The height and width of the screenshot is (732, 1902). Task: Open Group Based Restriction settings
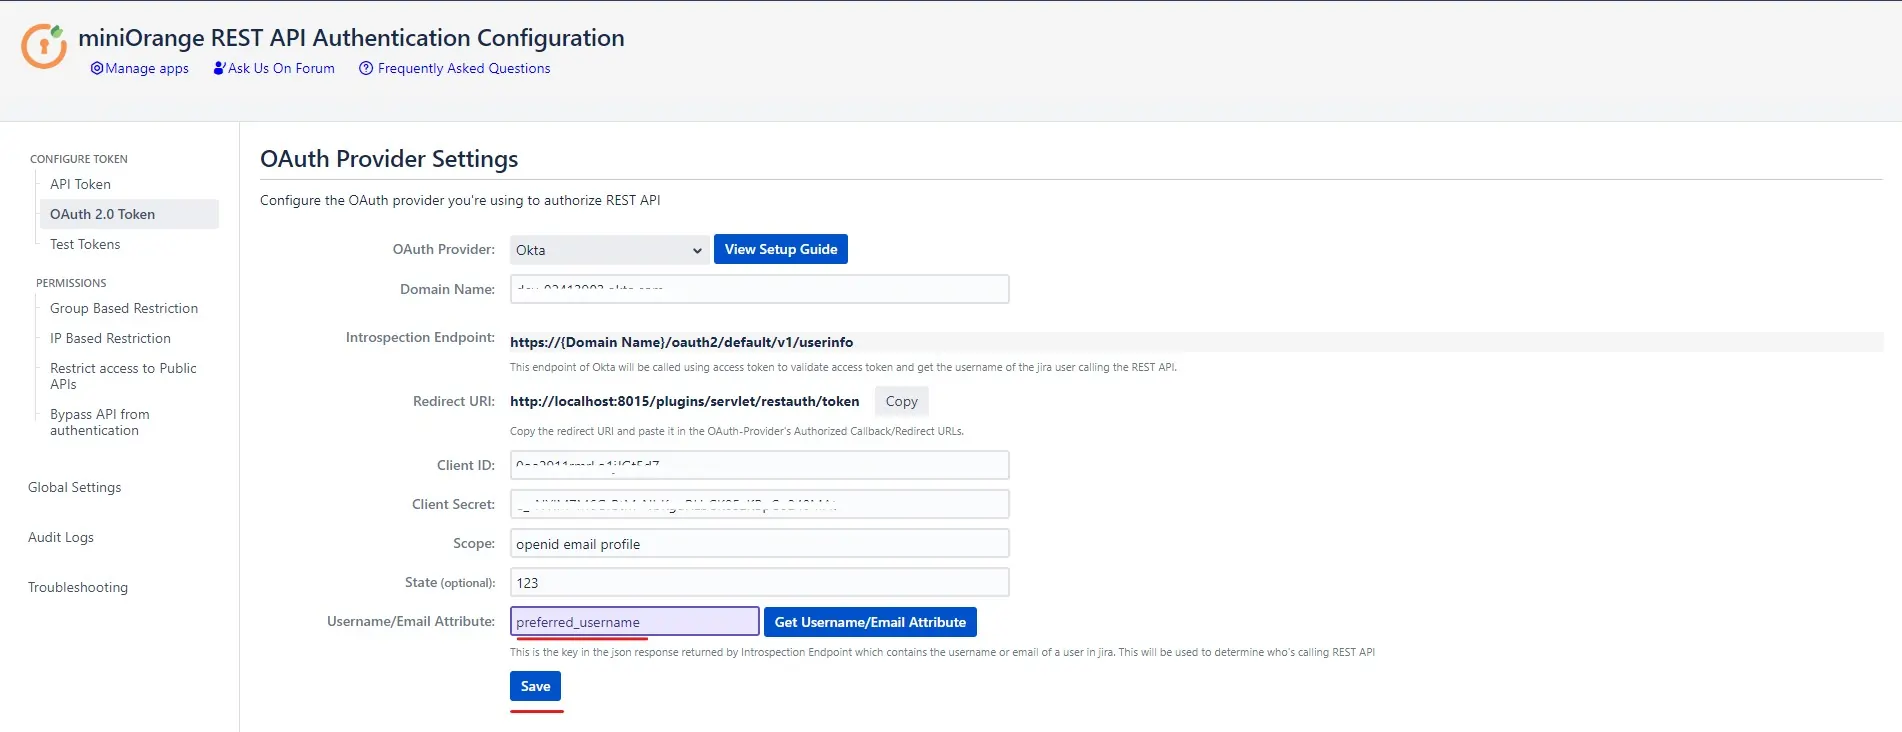[124, 308]
